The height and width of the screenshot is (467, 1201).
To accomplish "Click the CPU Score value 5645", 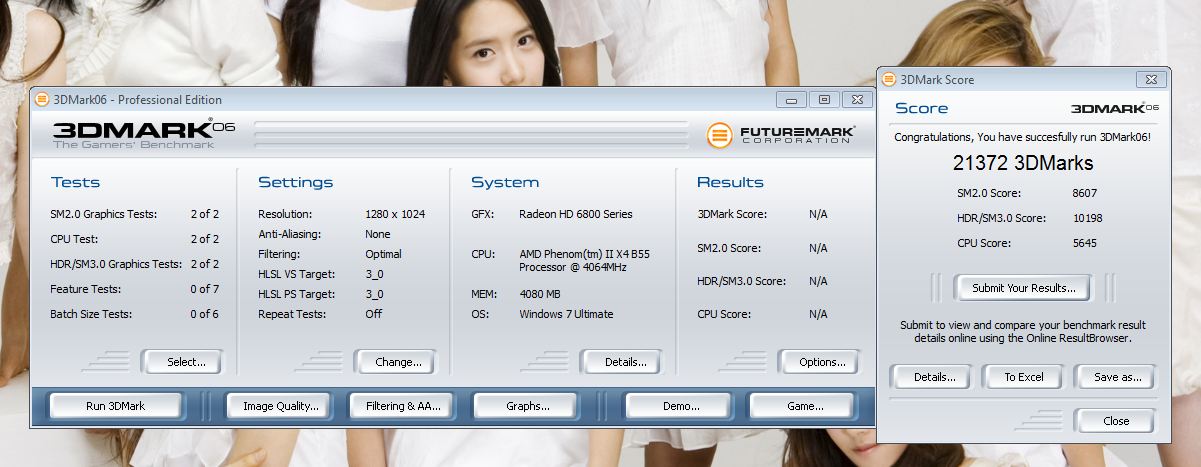I will pos(1084,243).
